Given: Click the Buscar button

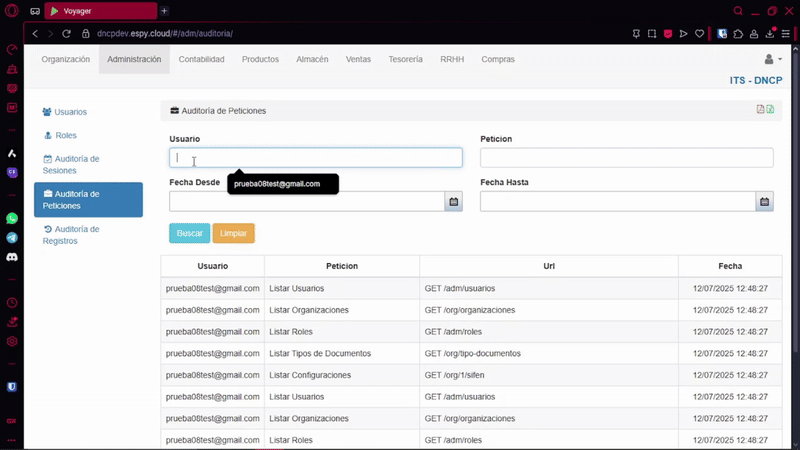Looking at the screenshot, I should (x=189, y=233).
